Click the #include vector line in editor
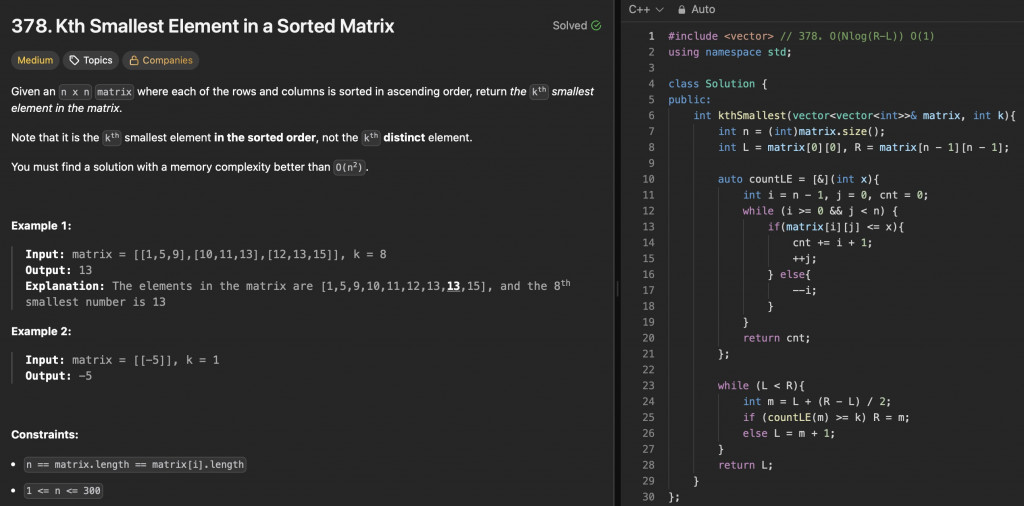 tap(760, 36)
